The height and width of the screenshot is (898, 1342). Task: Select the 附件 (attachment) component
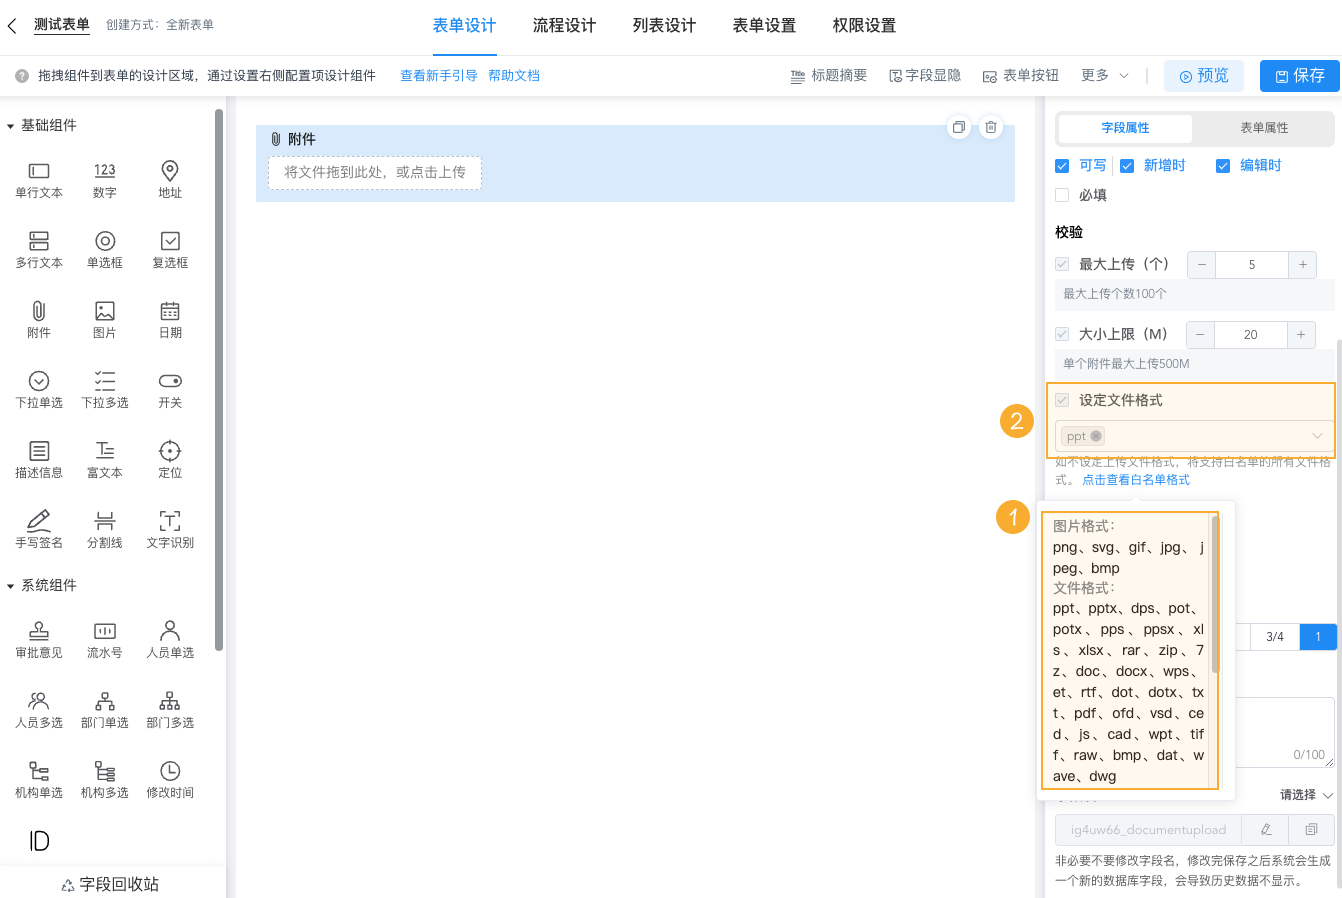[38, 319]
